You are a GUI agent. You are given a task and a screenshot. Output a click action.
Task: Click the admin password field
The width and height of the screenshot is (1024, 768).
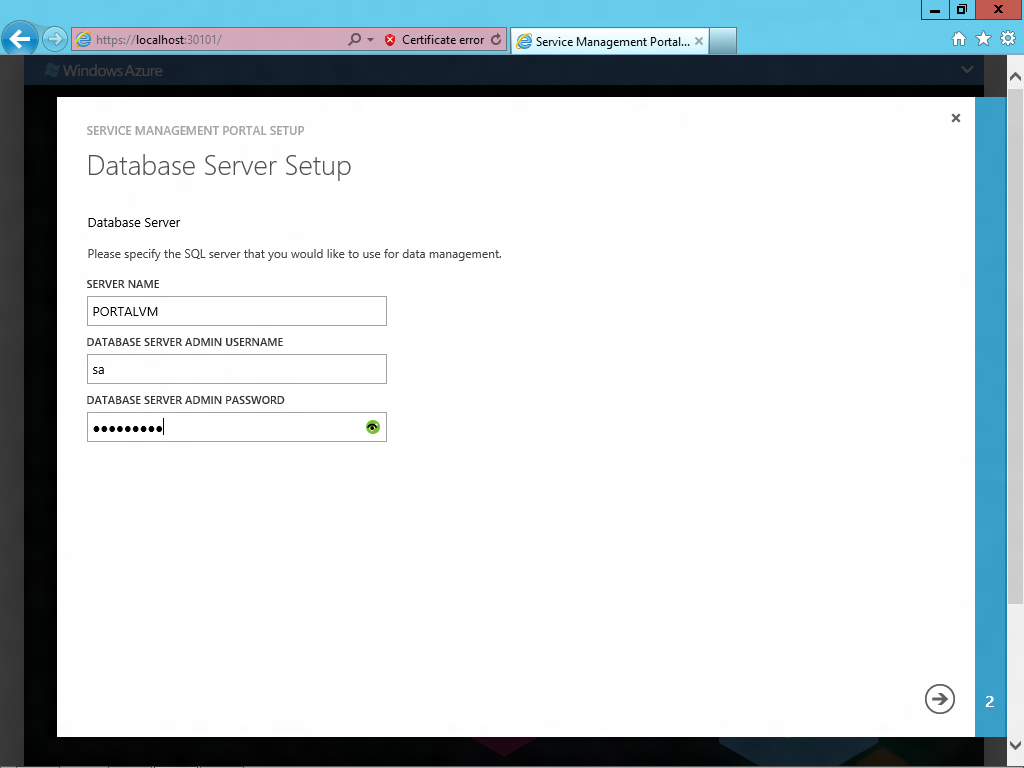[236, 427]
